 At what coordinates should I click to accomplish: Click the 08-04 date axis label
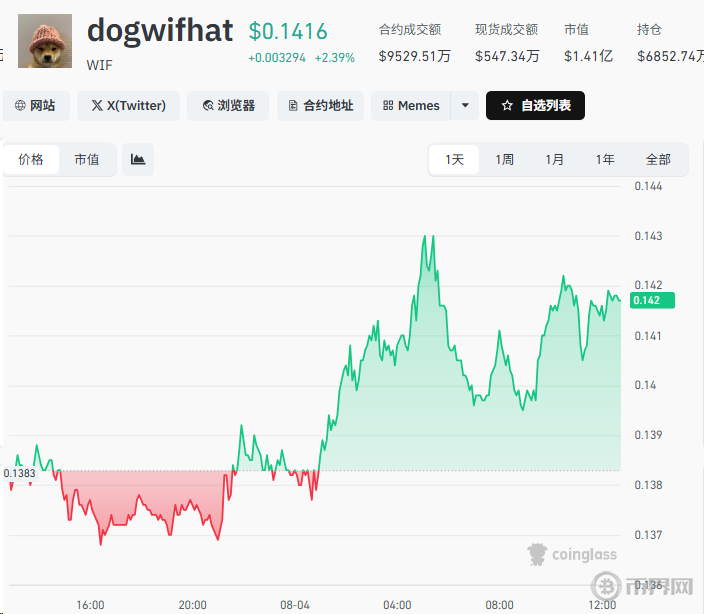pos(295,605)
